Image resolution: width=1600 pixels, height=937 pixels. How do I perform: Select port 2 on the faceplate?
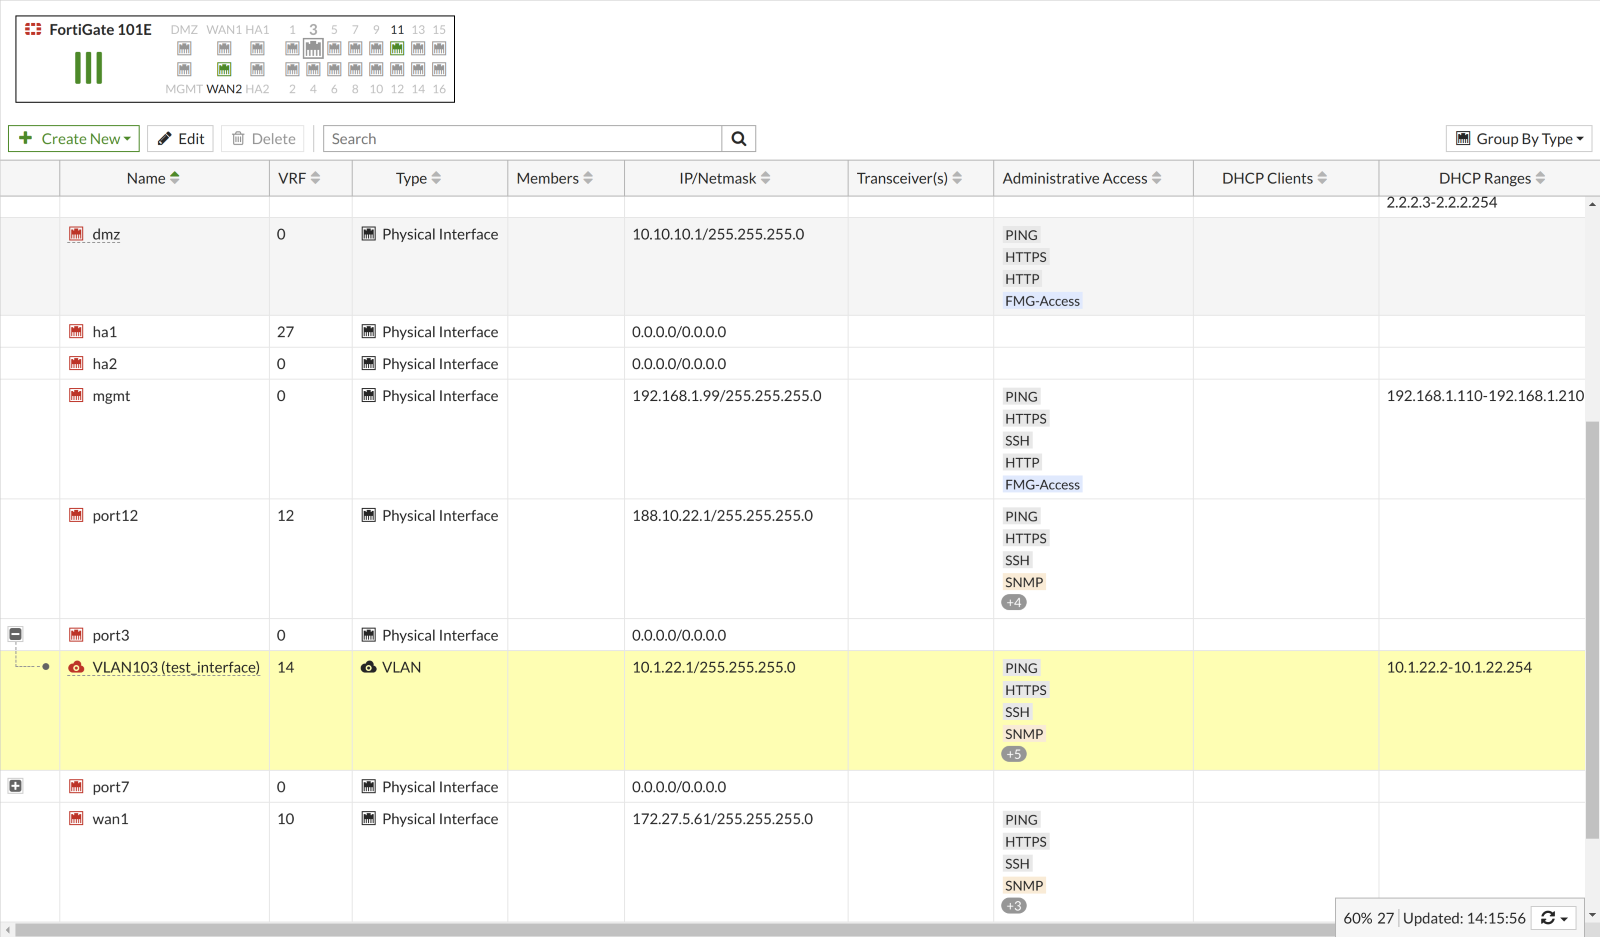click(x=292, y=69)
